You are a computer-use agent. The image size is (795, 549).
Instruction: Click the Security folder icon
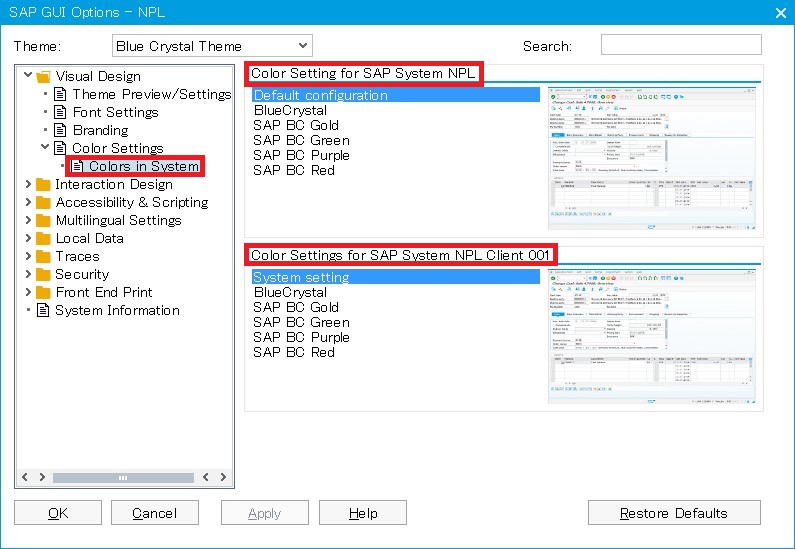point(43,274)
